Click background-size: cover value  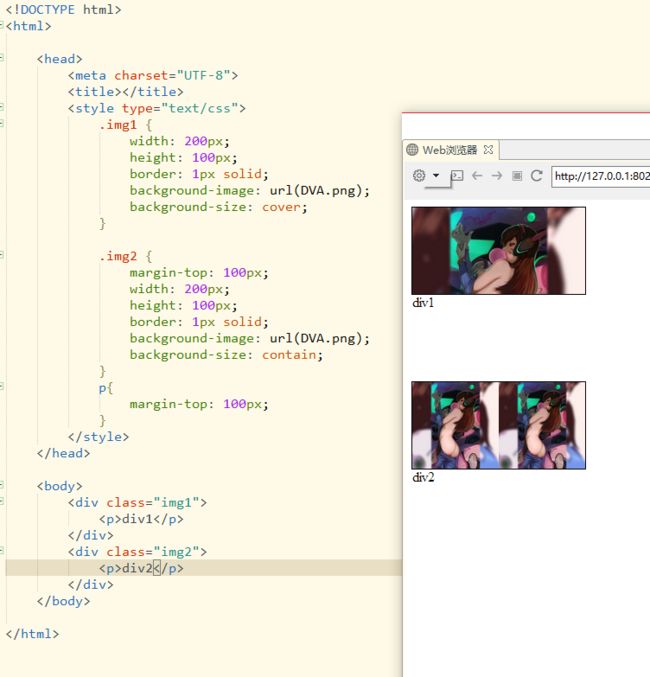coord(280,207)
